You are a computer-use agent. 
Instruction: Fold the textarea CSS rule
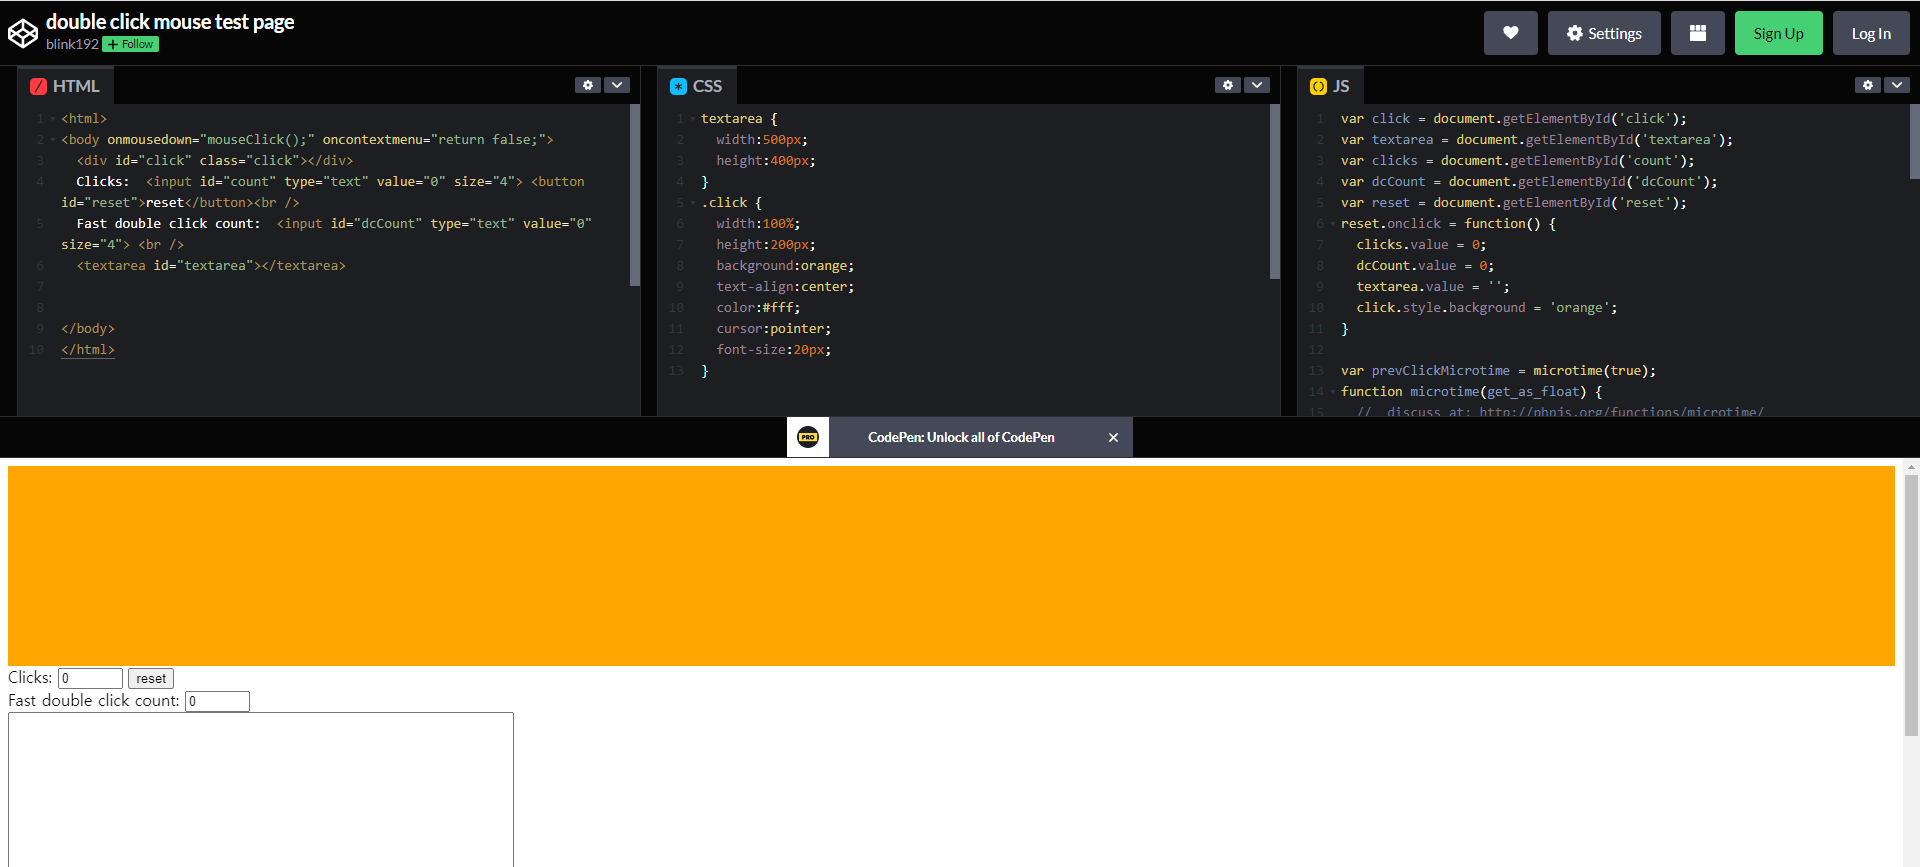pyautogui.click(x=692, y=119)
